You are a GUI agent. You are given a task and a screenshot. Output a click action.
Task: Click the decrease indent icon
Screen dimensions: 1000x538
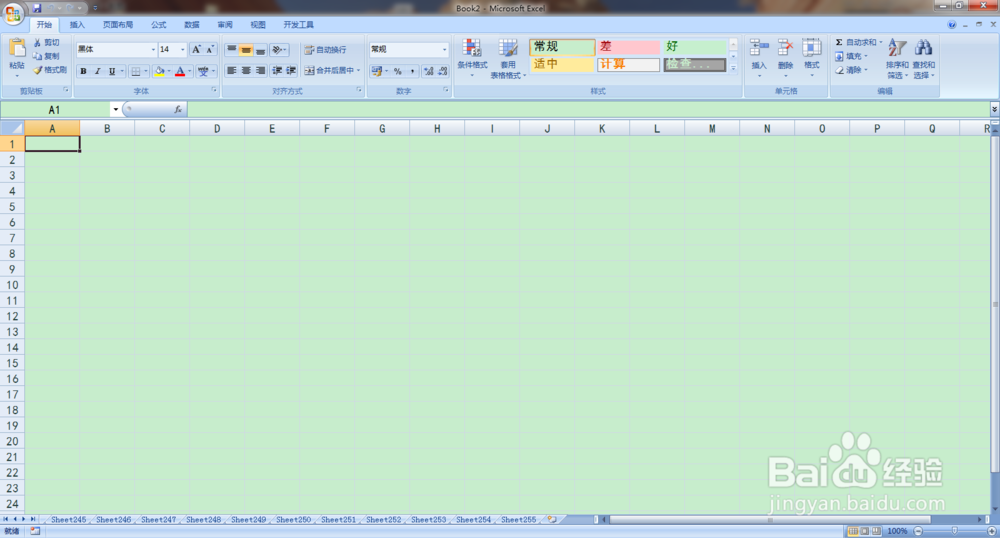(x=277, y=70)
